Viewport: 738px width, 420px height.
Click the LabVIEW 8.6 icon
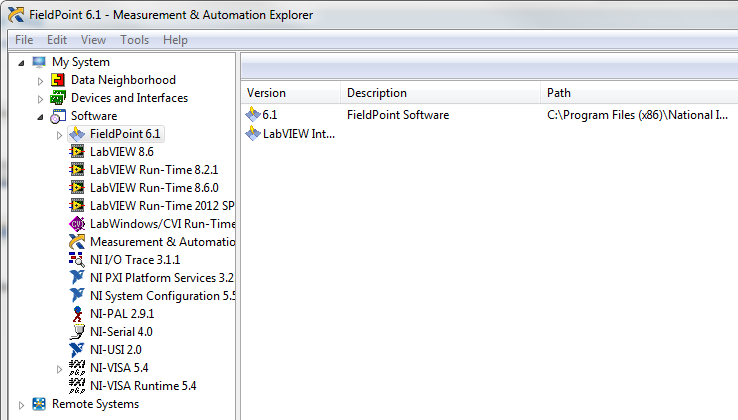(77, 152)
